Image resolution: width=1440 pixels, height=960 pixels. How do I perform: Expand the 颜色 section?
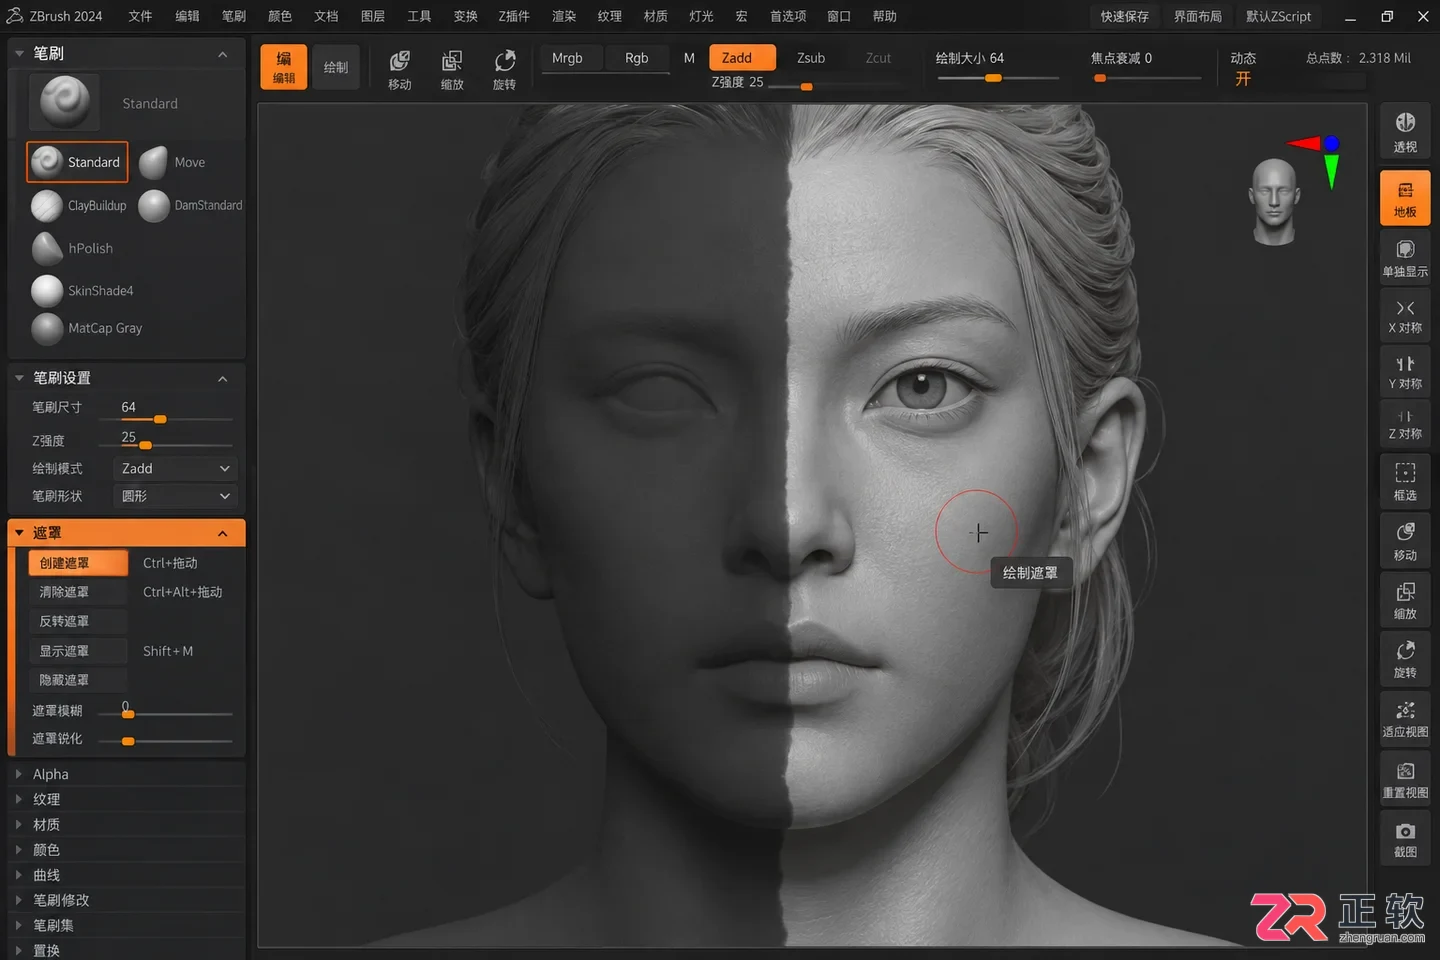[127, 849]
